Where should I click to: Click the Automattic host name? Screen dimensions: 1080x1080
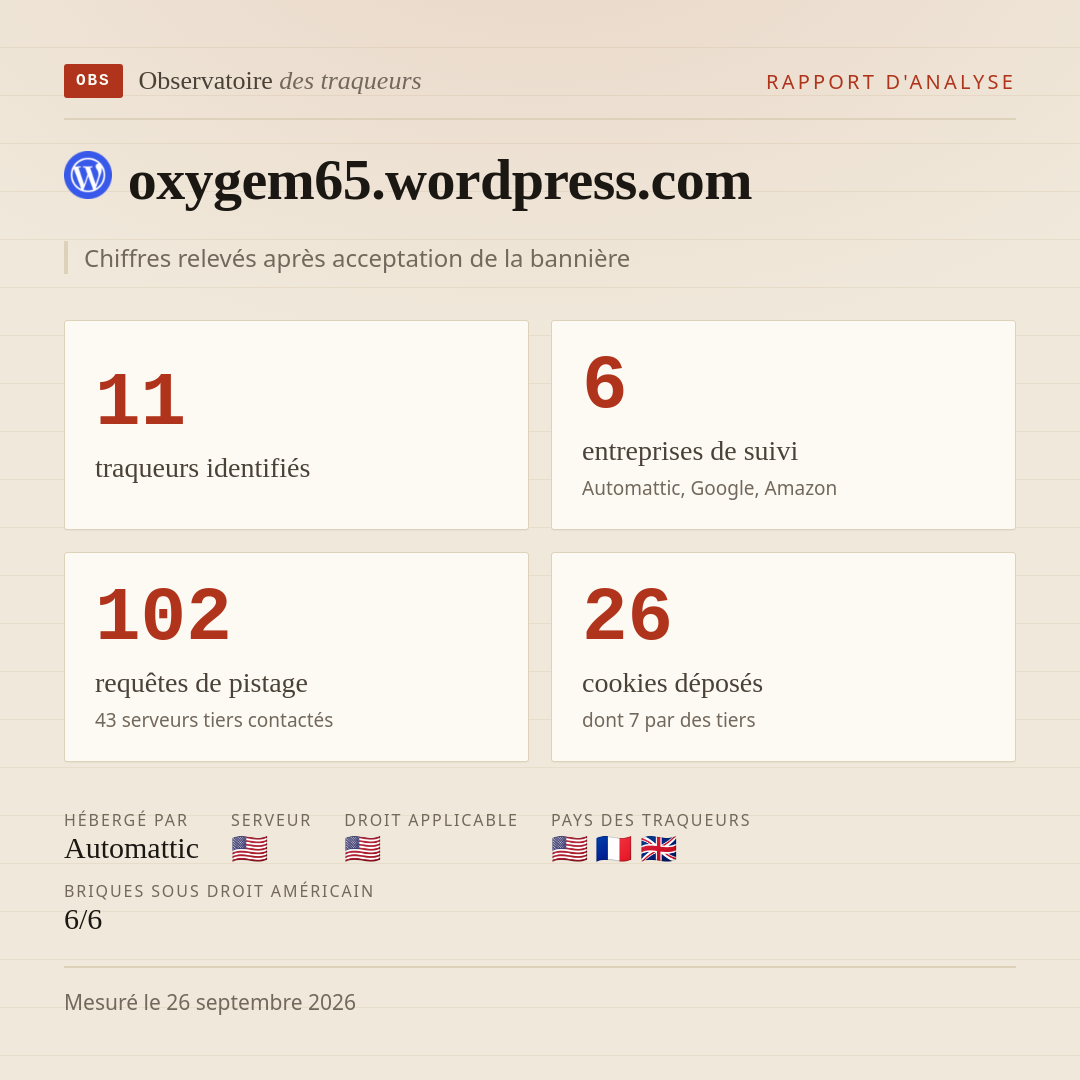[132, 849]
